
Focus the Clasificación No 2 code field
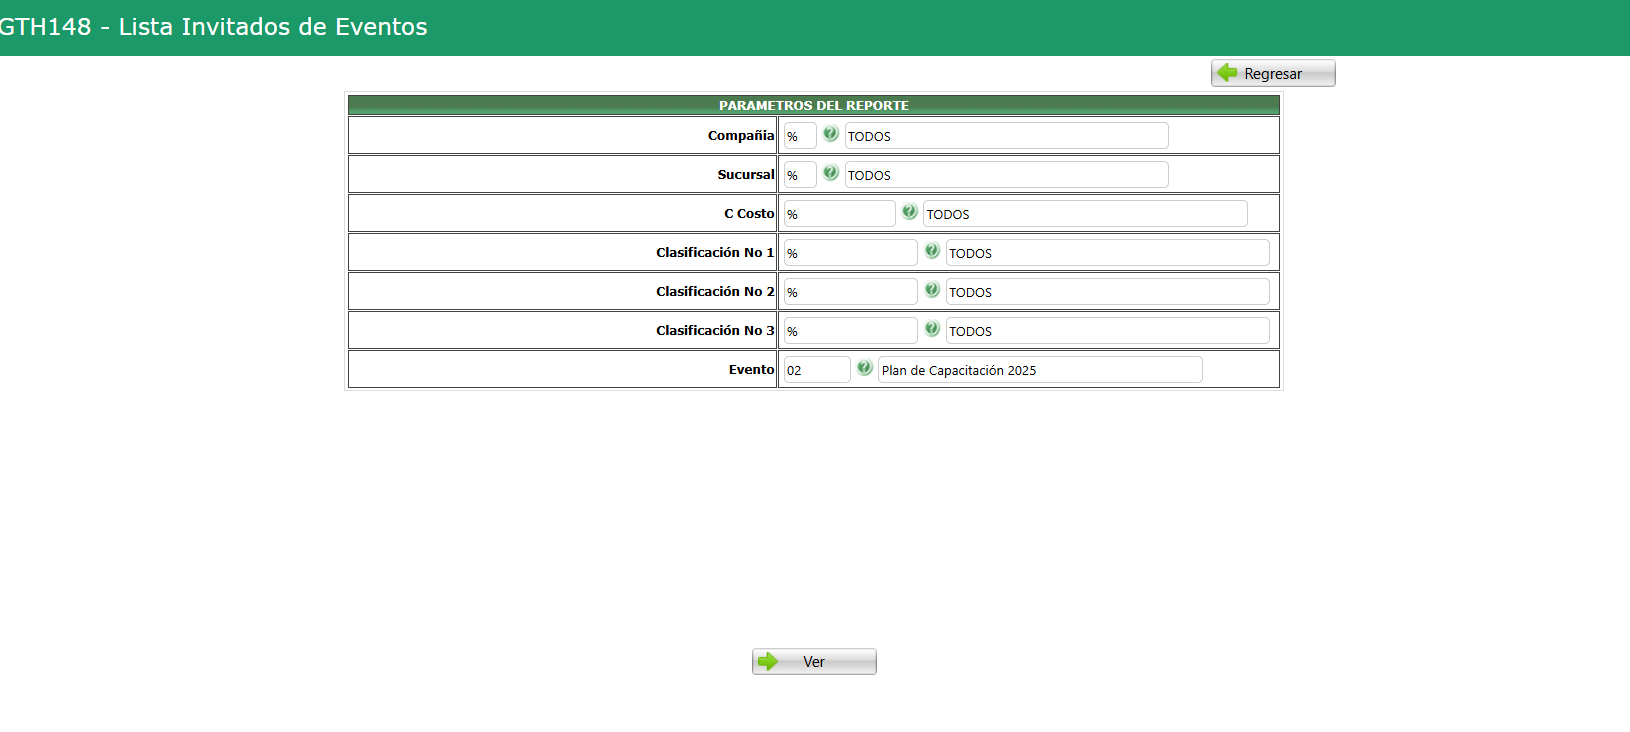[x=851, y=292]
